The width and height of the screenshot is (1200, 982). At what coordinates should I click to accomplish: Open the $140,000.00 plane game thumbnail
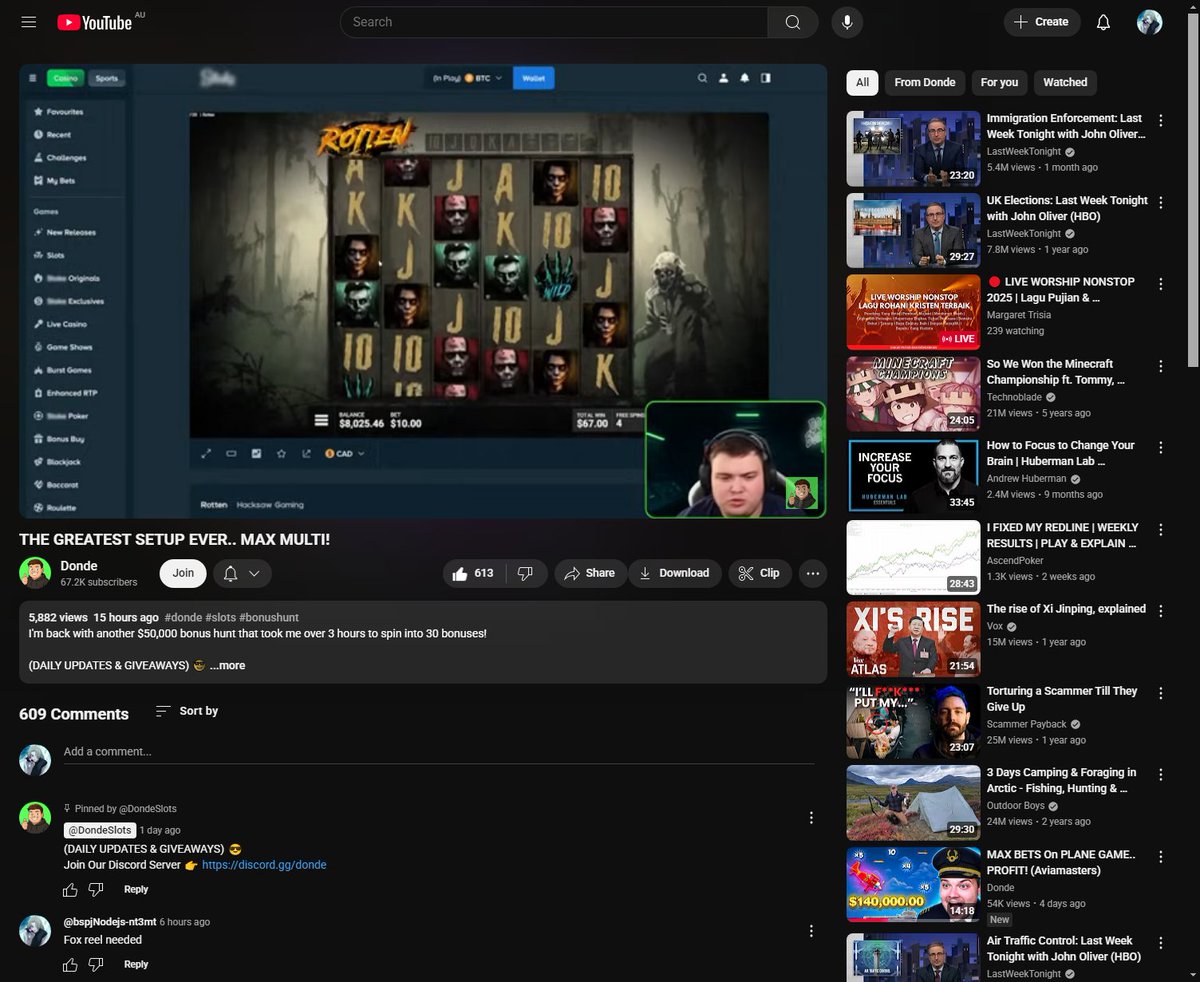click(x=913, y=884)
